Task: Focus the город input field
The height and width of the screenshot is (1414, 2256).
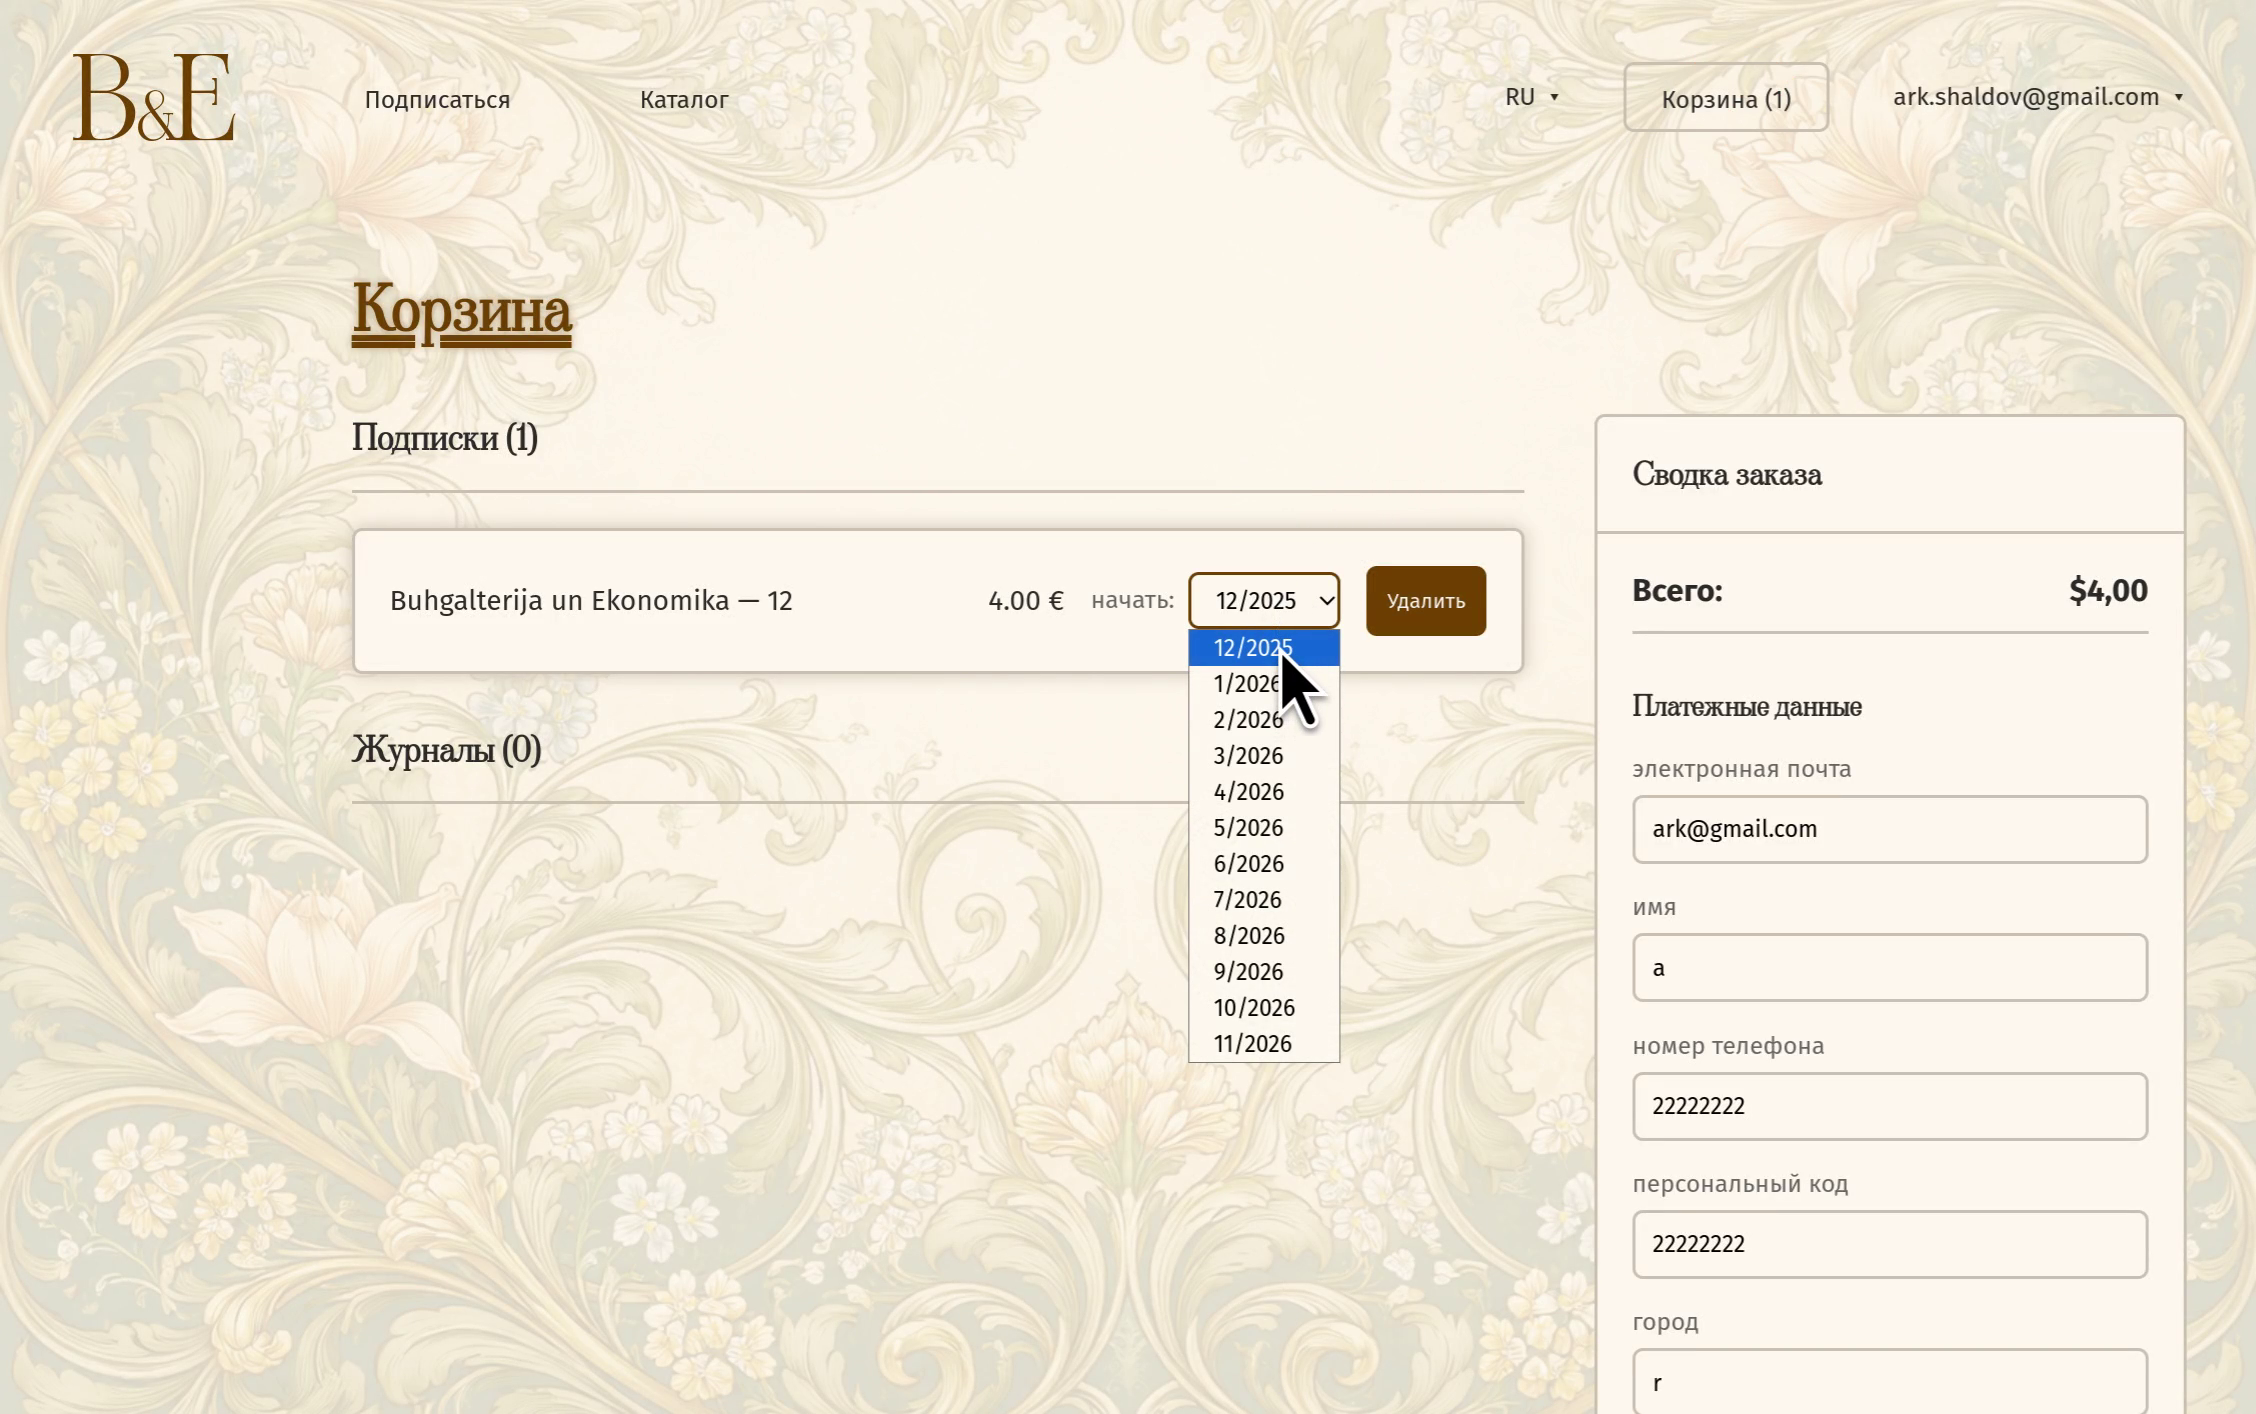Action: click(x=1889, y=1382)
